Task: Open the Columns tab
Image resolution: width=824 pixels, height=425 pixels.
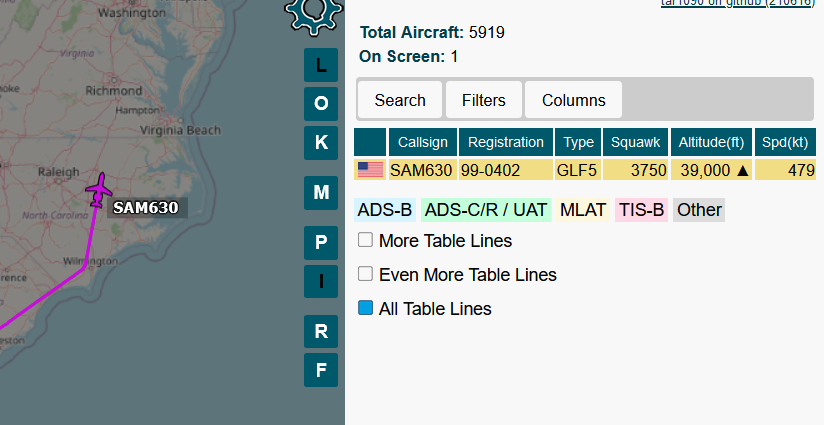Action: point(573,100)
